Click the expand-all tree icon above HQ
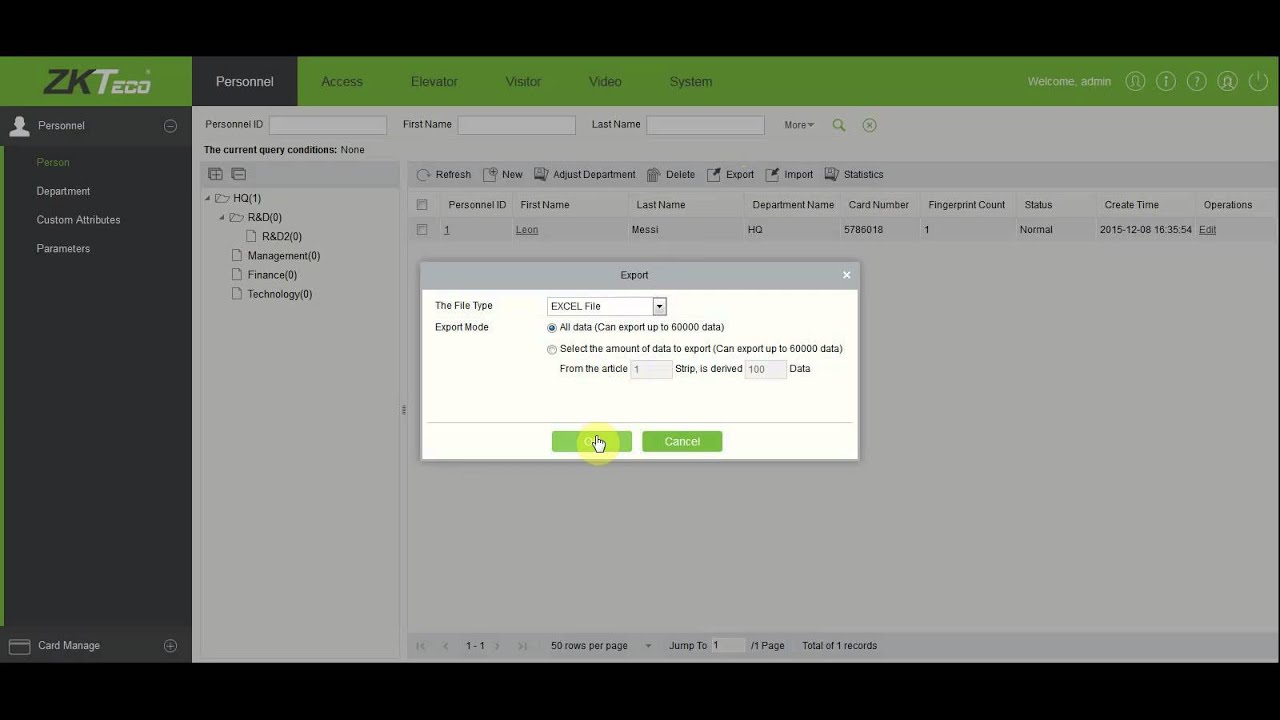1280x720 pixels. (215, 174)
